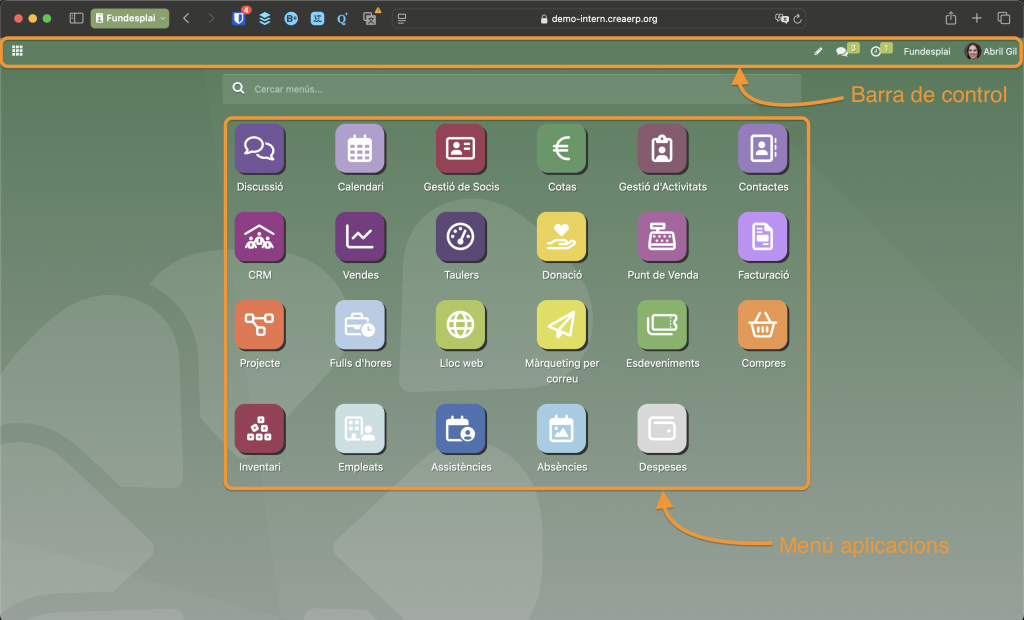Screen dimensions: 1024x620
Task: Open Màrqueting per correu app
Action: (561, 325)
